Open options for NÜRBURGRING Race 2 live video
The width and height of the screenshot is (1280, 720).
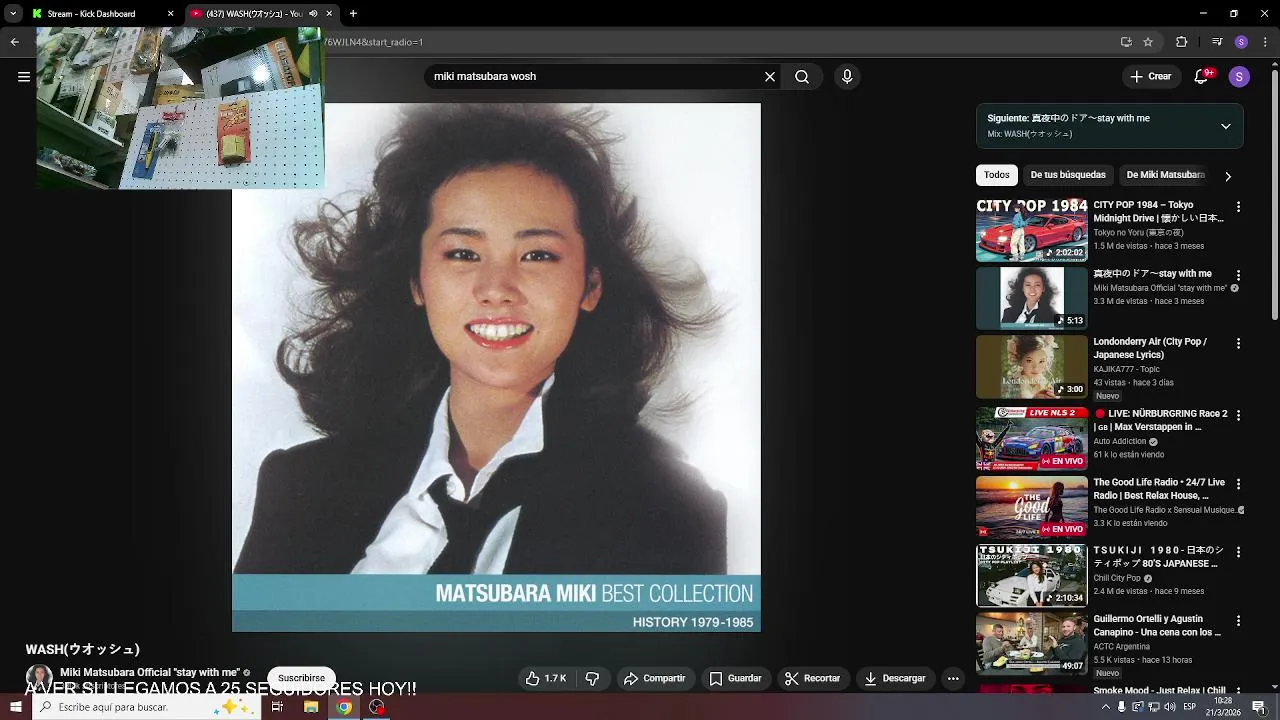point(1238,415)
